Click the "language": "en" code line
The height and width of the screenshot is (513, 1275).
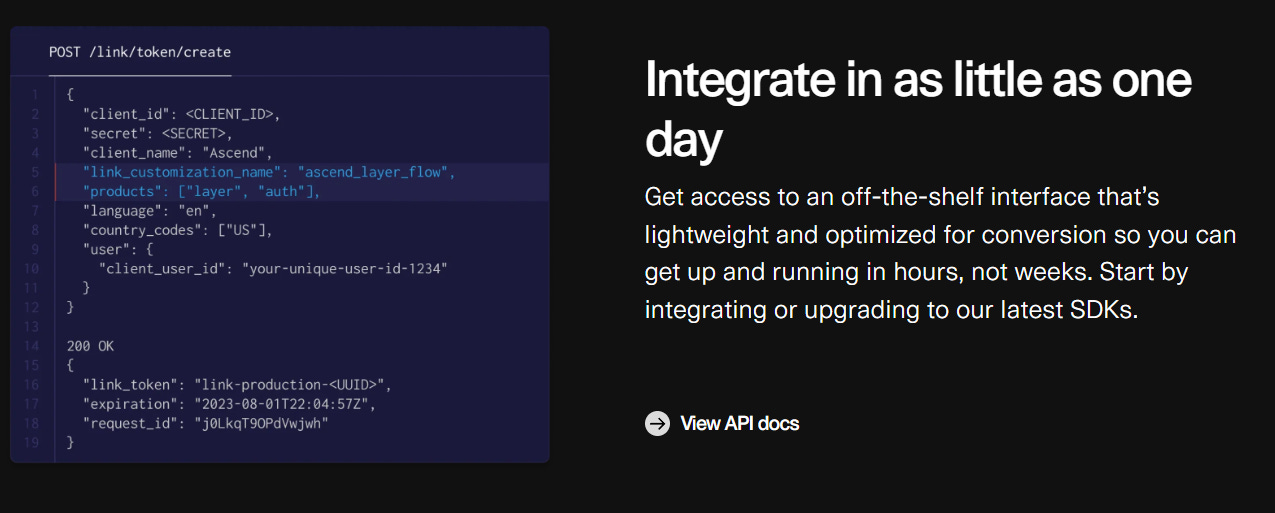[x=150, y=211]
